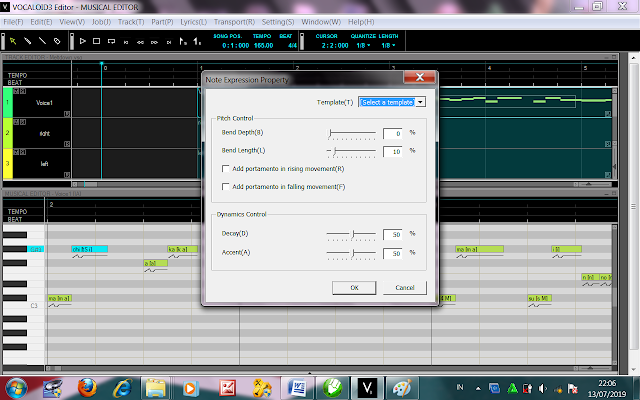The height and width of the screenshot is (400, 640).
Task: Click the Bend Length percent field
Action: tap(393, 151)
